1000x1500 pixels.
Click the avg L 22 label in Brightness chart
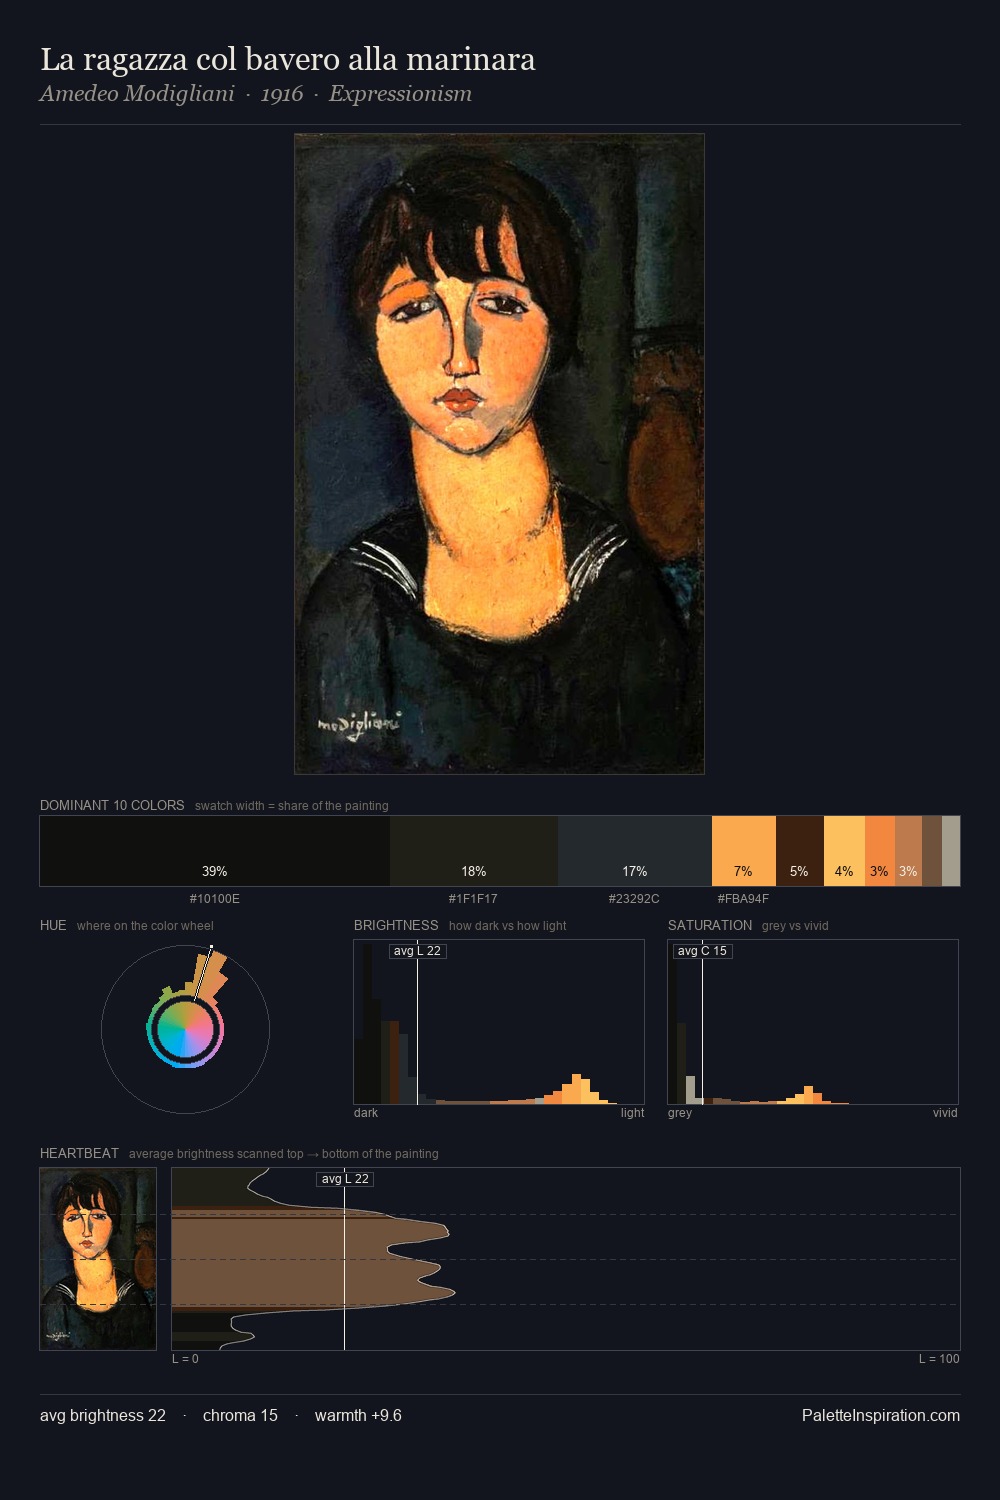(418, 951)
